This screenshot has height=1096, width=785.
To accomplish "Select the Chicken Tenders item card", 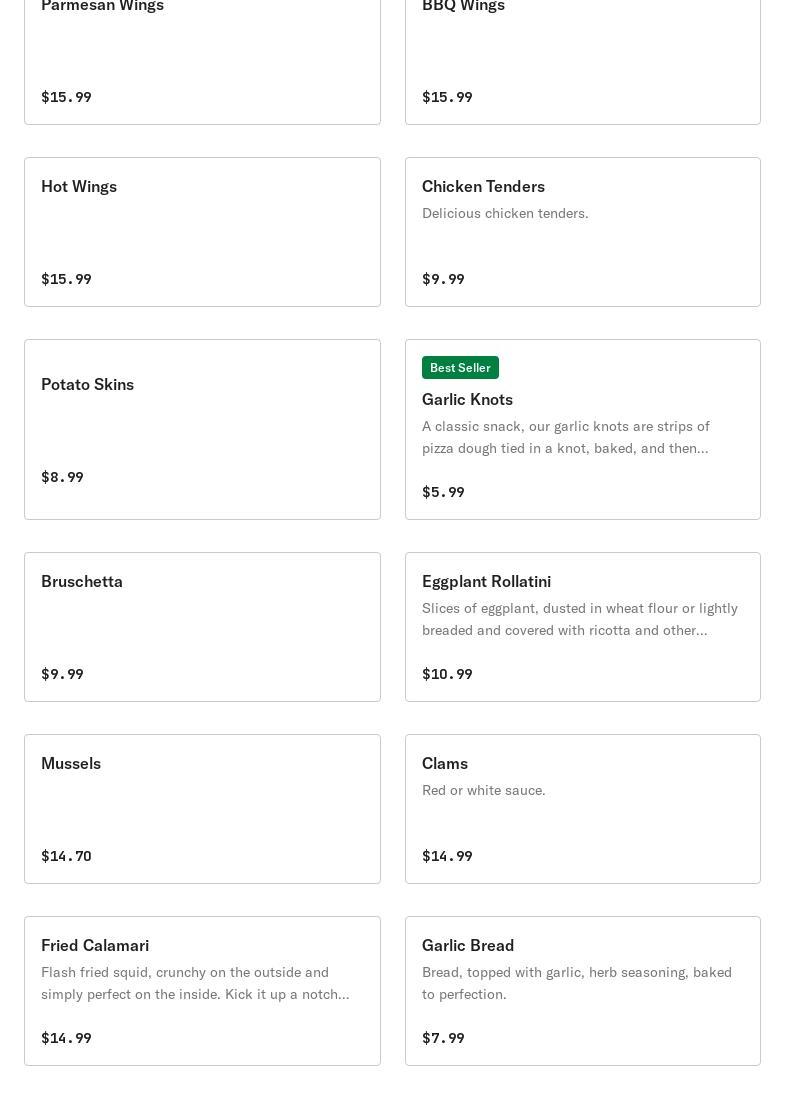I will click(x=582, y=232).
